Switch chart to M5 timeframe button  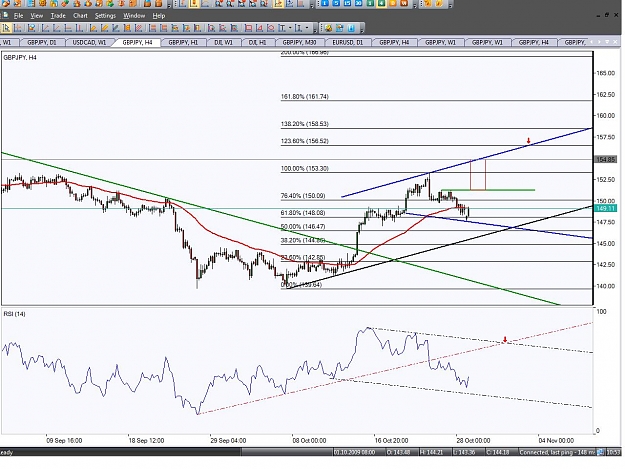(336, 3)
